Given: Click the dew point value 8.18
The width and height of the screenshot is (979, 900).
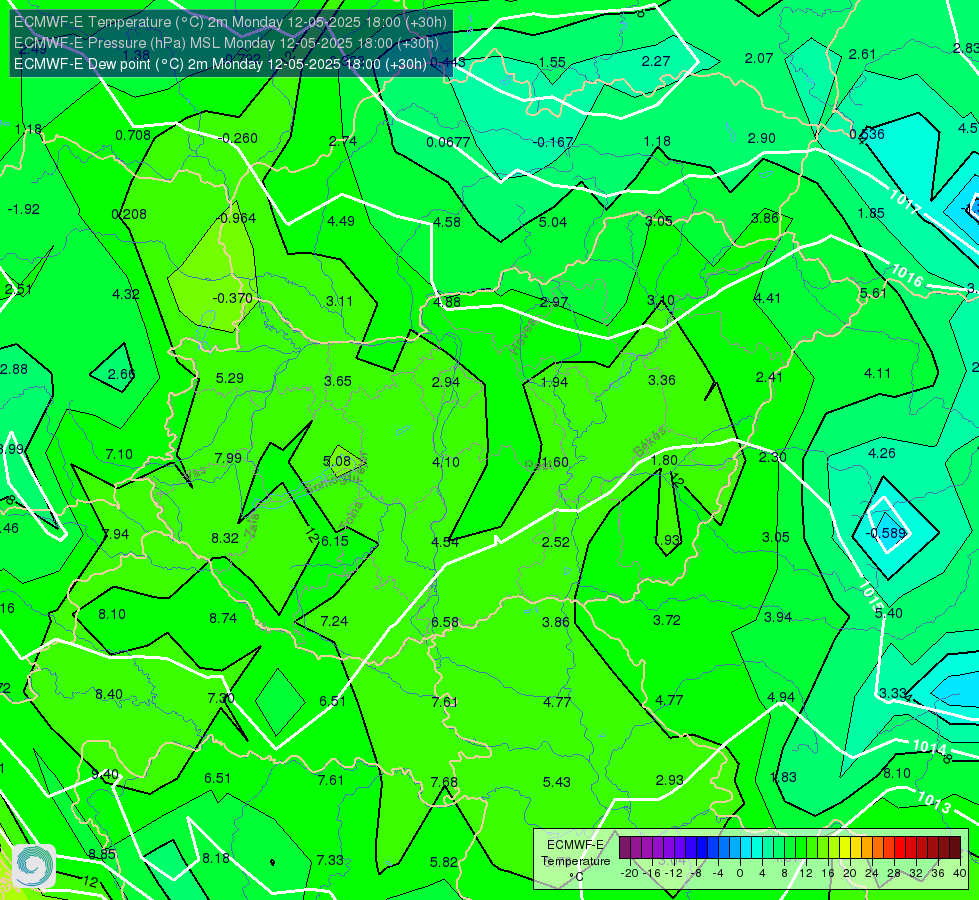Looking at the screenshot, I should pyautogui.click(x=216, y=858).
